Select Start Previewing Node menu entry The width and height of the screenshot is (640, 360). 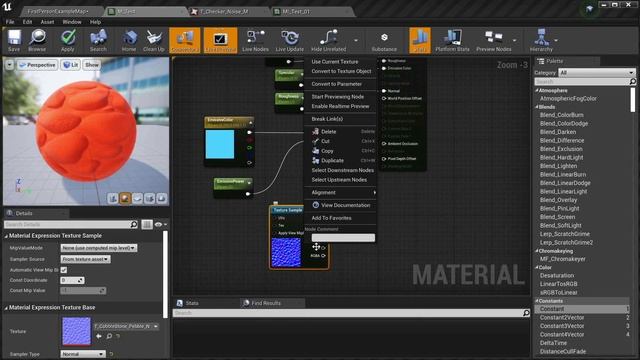338,97
